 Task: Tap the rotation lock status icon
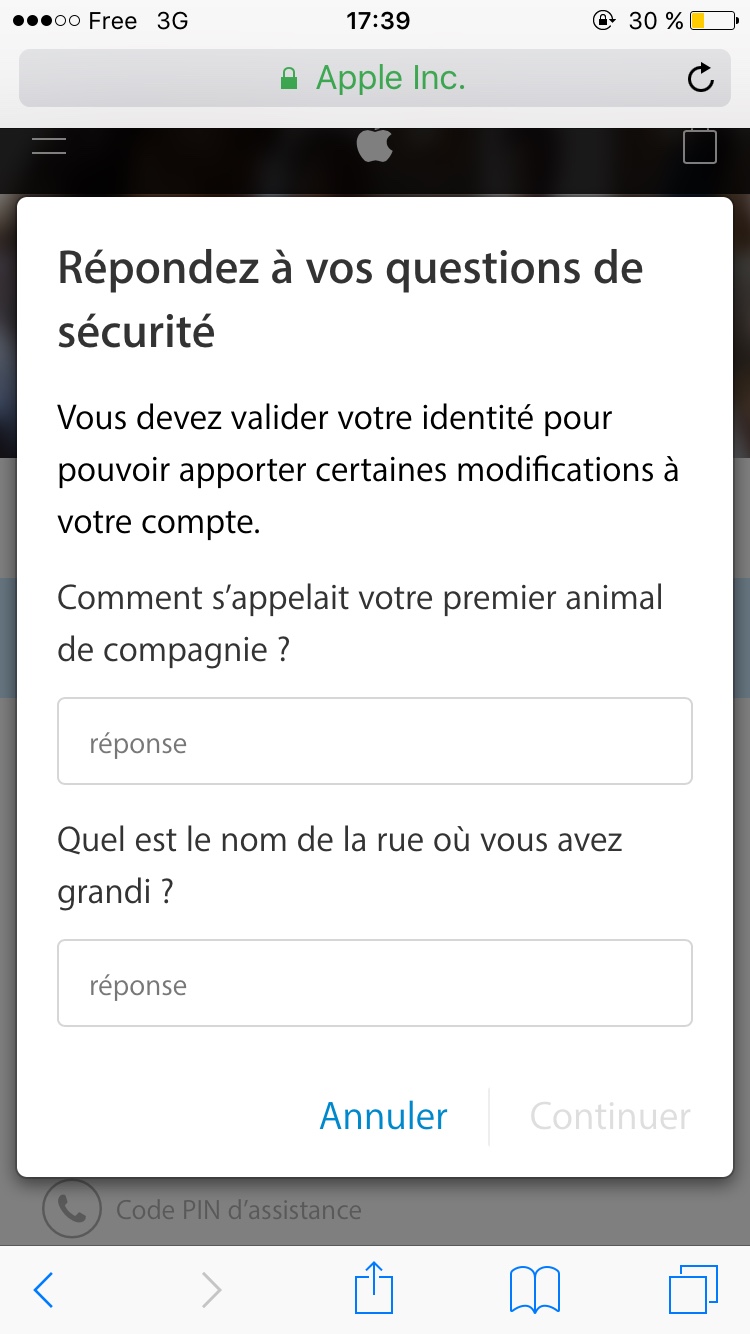pos(603,20)
